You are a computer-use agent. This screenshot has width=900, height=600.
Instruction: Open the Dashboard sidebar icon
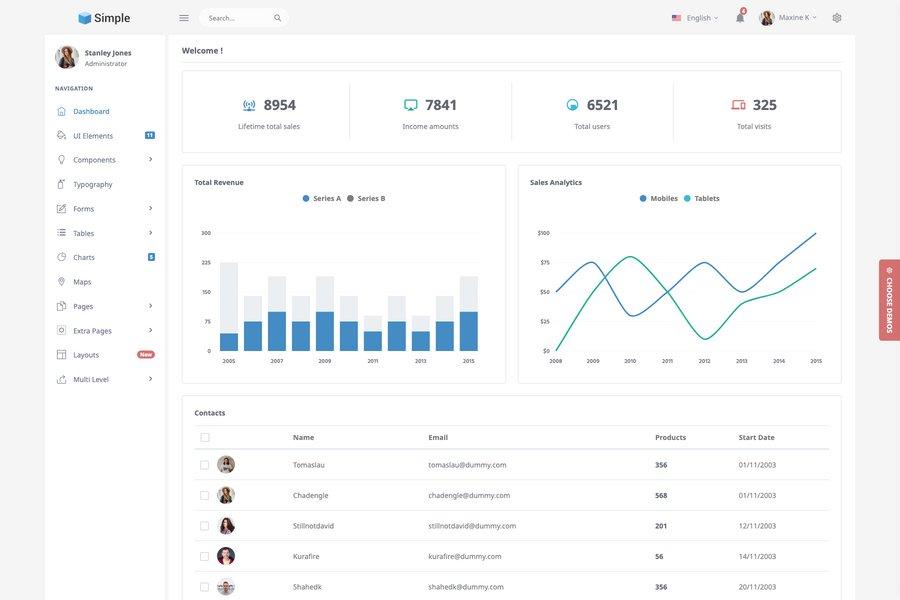coord(59,108)
